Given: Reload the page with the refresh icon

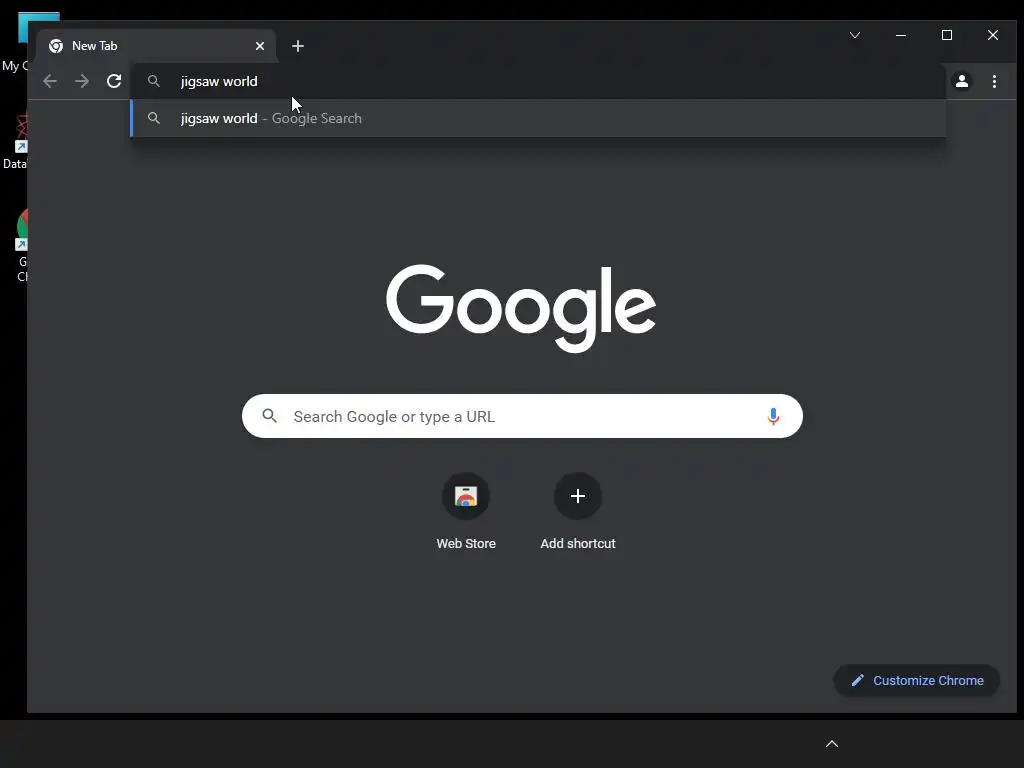Looking at the screenshot, I should 114,81.
